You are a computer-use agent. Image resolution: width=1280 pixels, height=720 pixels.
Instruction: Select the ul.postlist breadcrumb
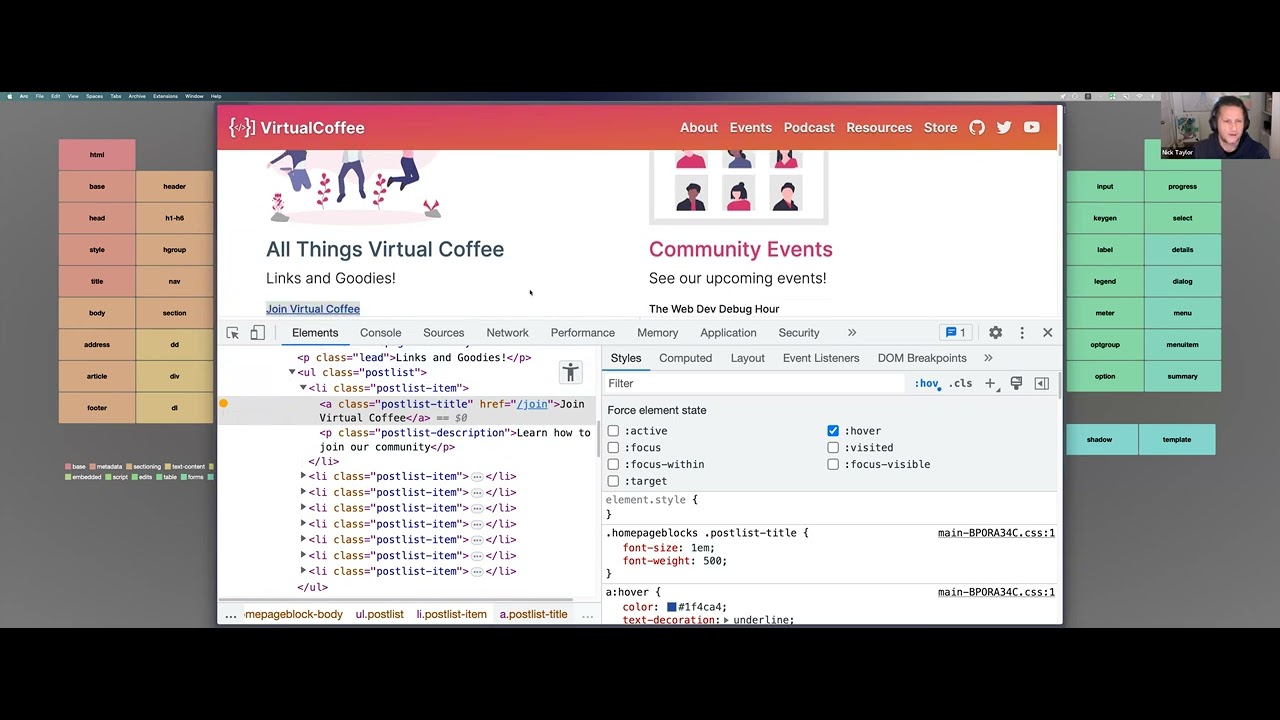[x=379, y=615]
